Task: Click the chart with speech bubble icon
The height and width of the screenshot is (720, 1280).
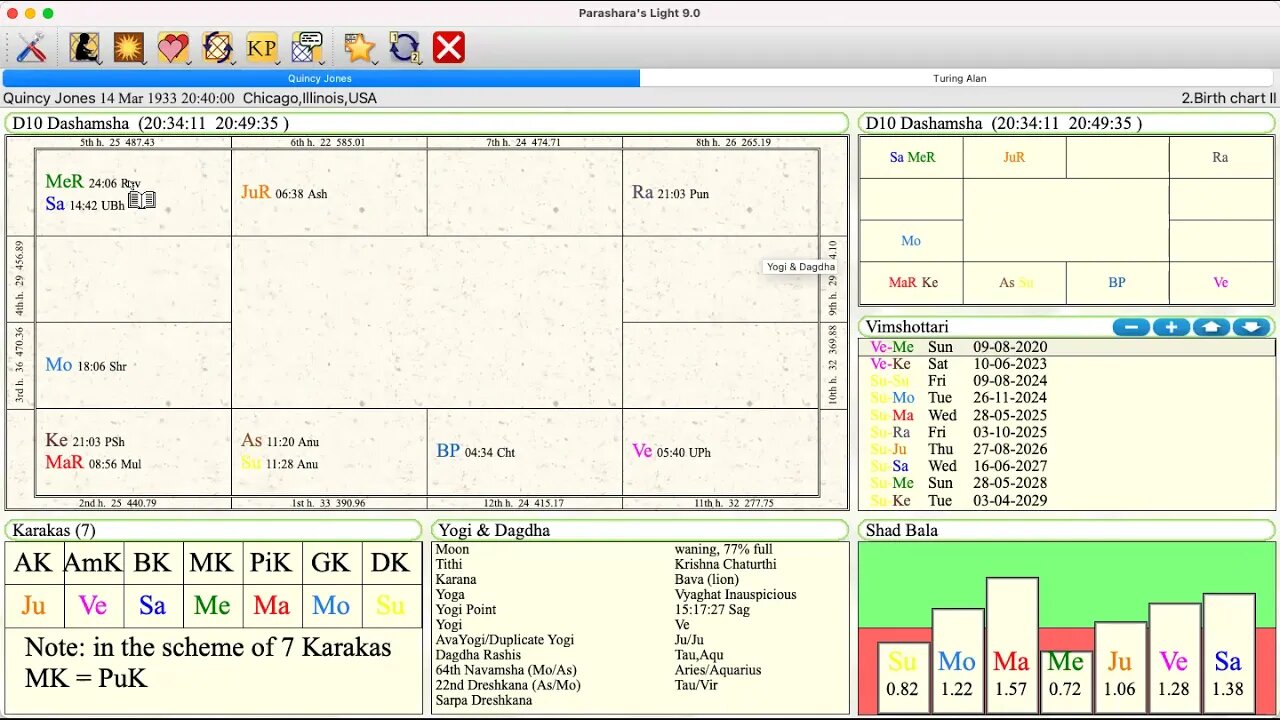Action: tap(307, 47)
